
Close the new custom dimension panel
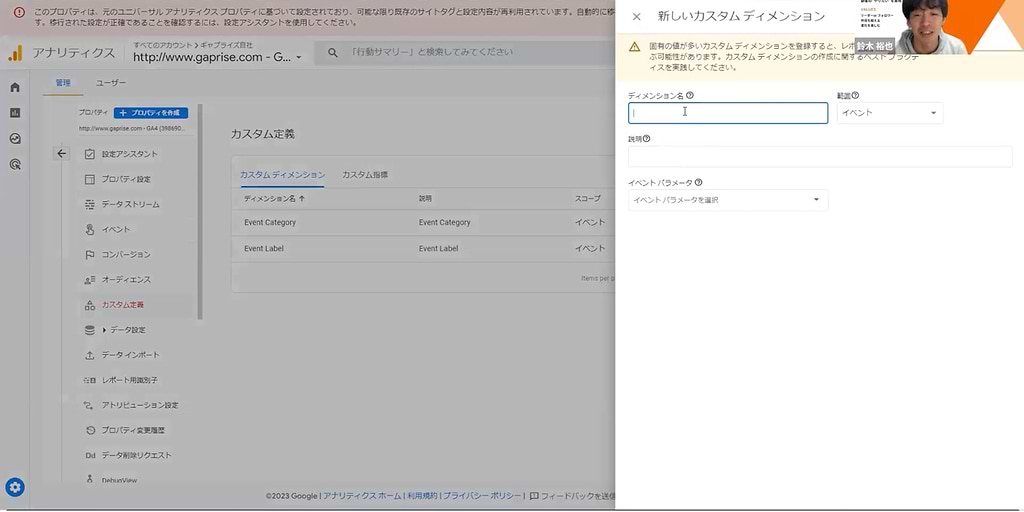click(x=636, y=16)
